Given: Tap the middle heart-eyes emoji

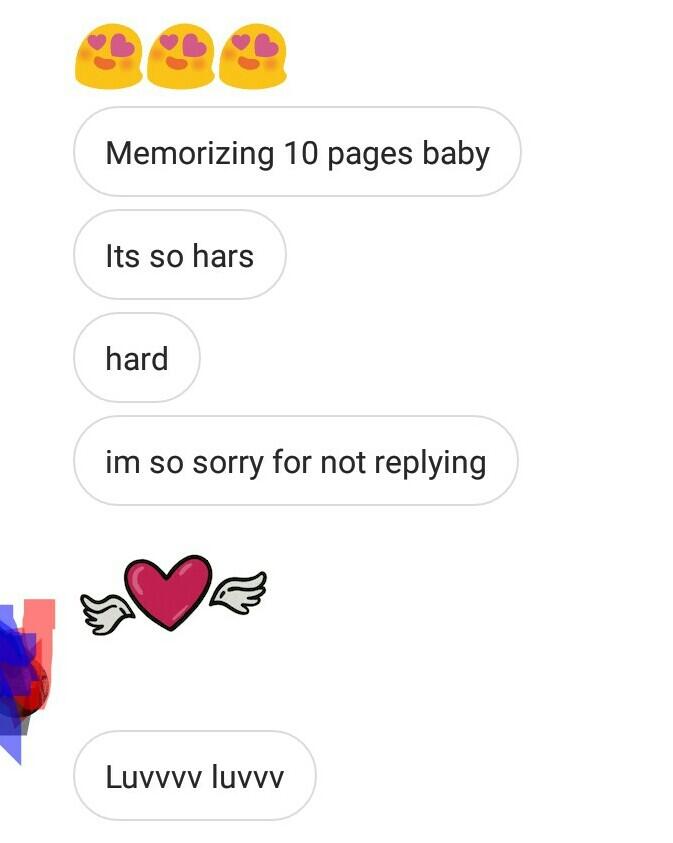Looking at the screenshot, I should 181,55.
